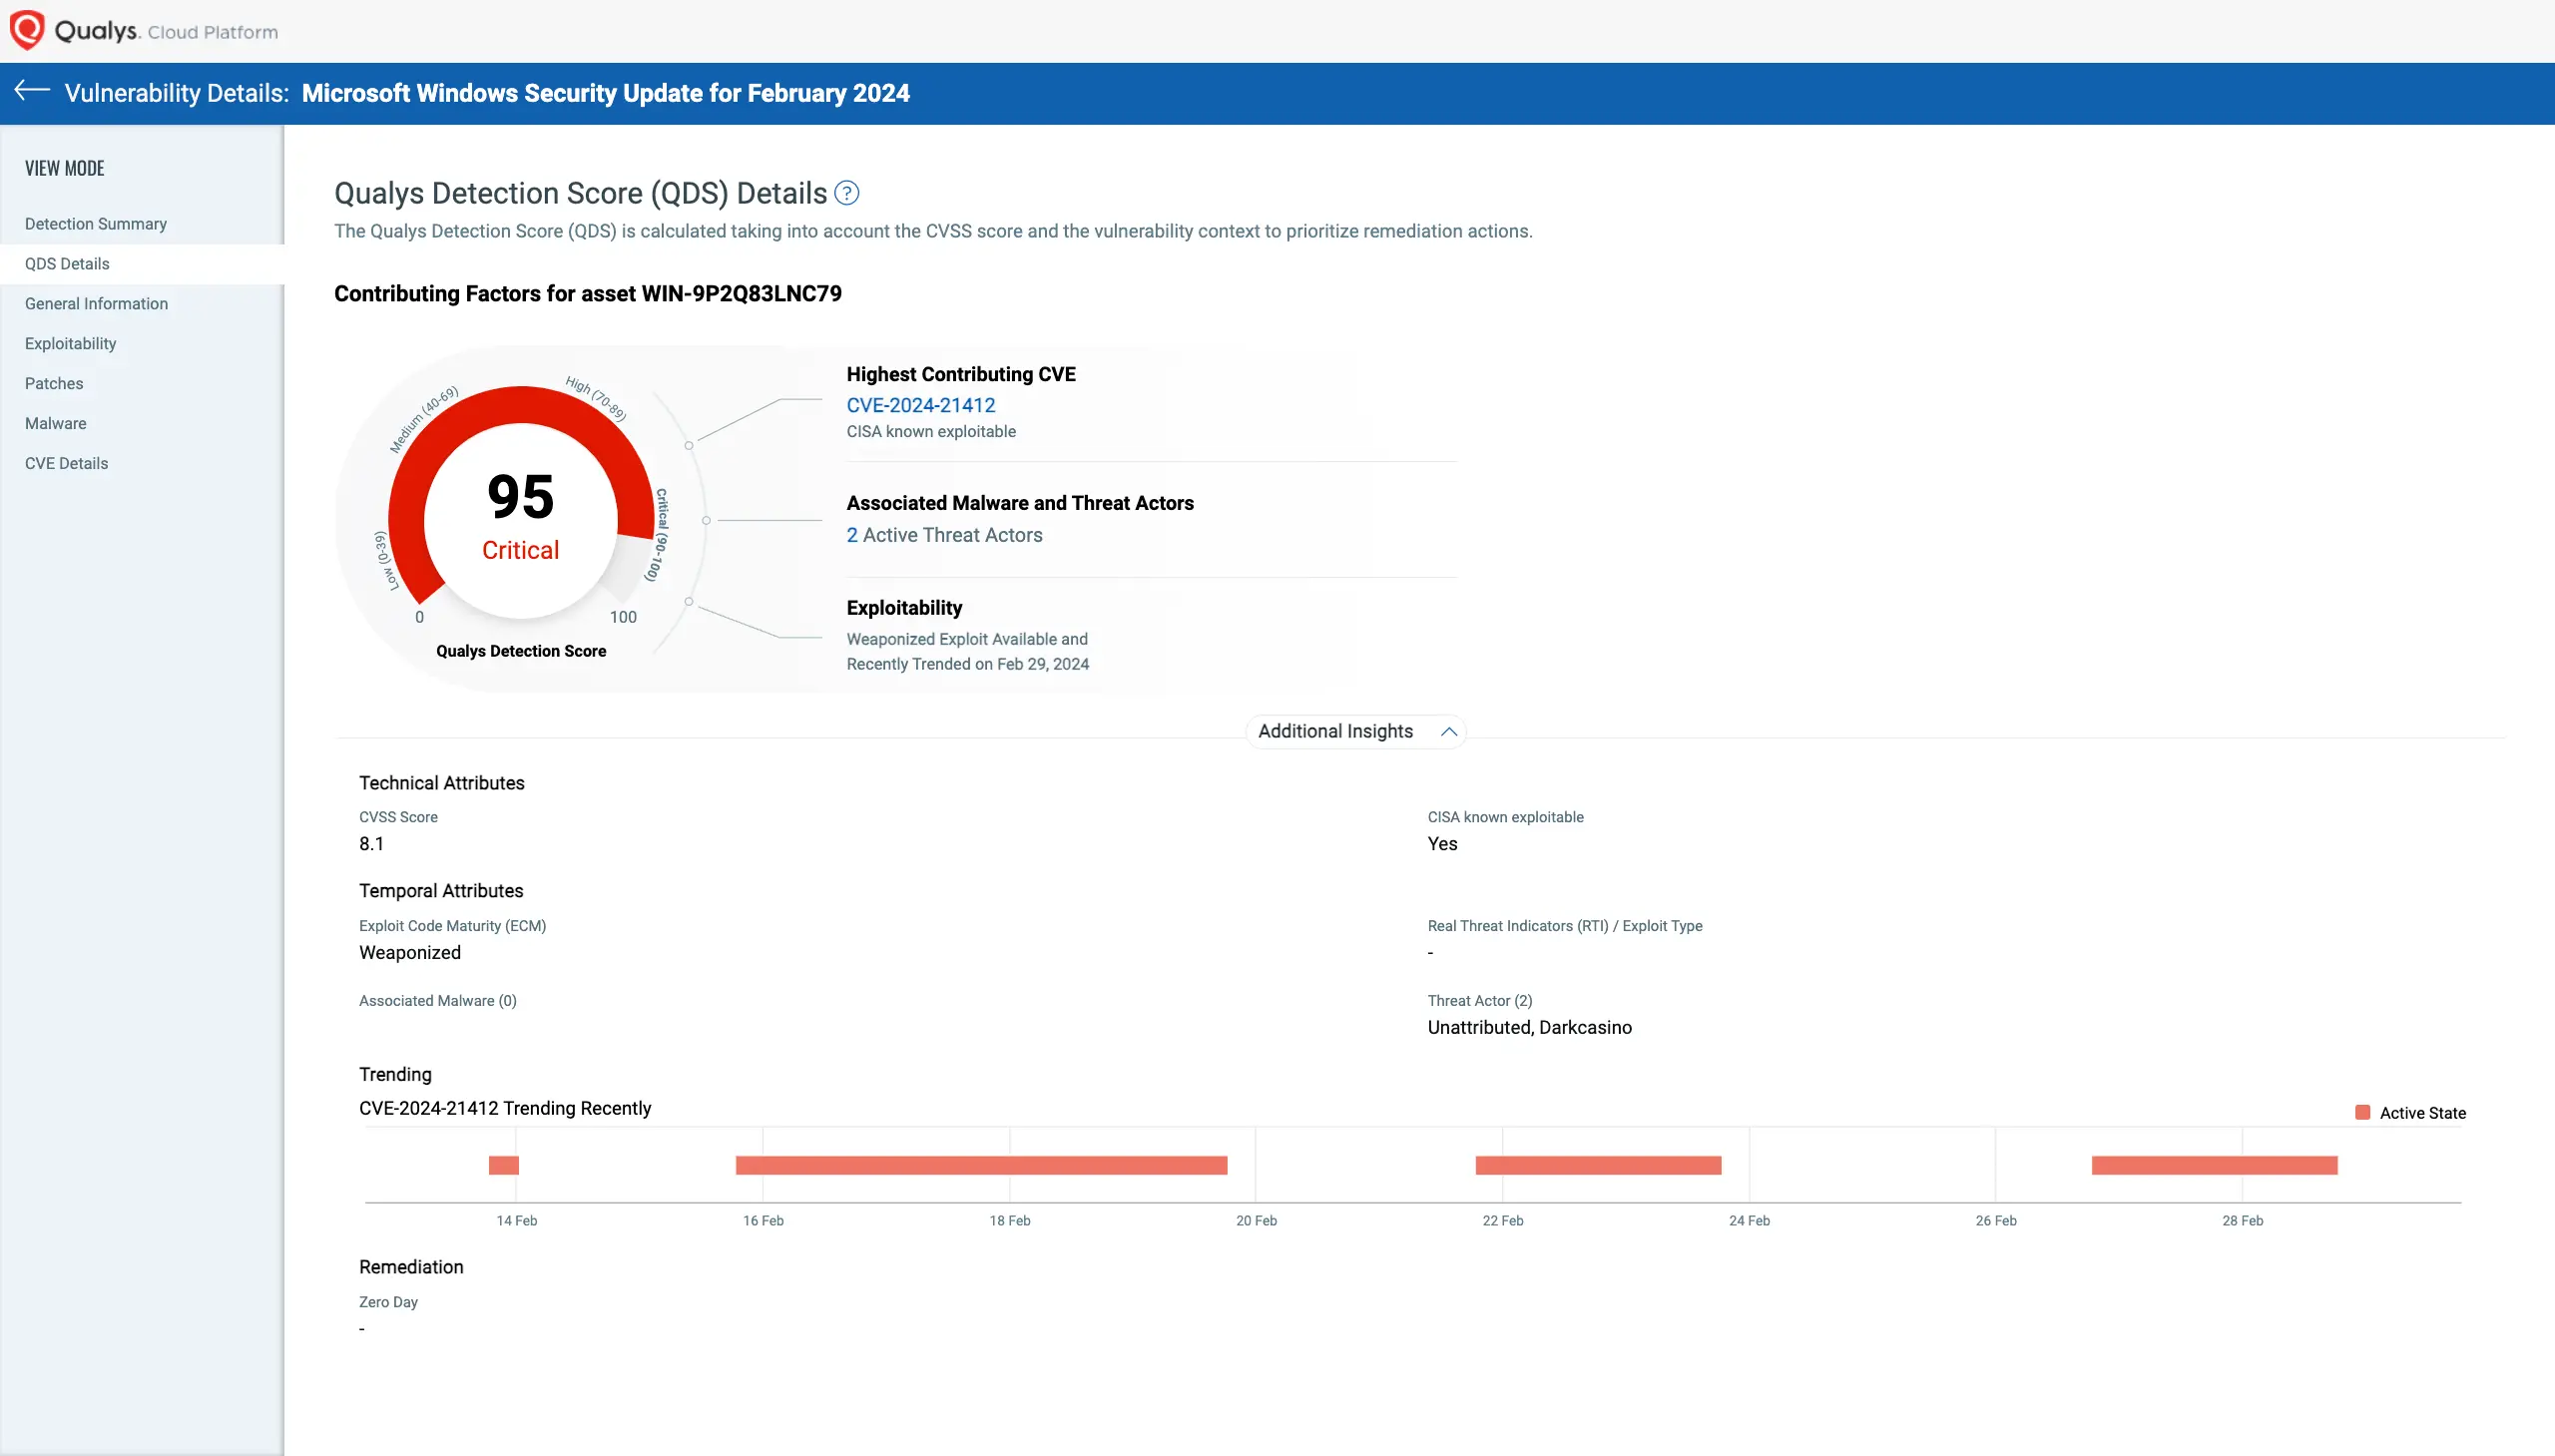Select the trending bar near 14 Feb
Screen dimensions: 2555x1456
coord(504,1165)
